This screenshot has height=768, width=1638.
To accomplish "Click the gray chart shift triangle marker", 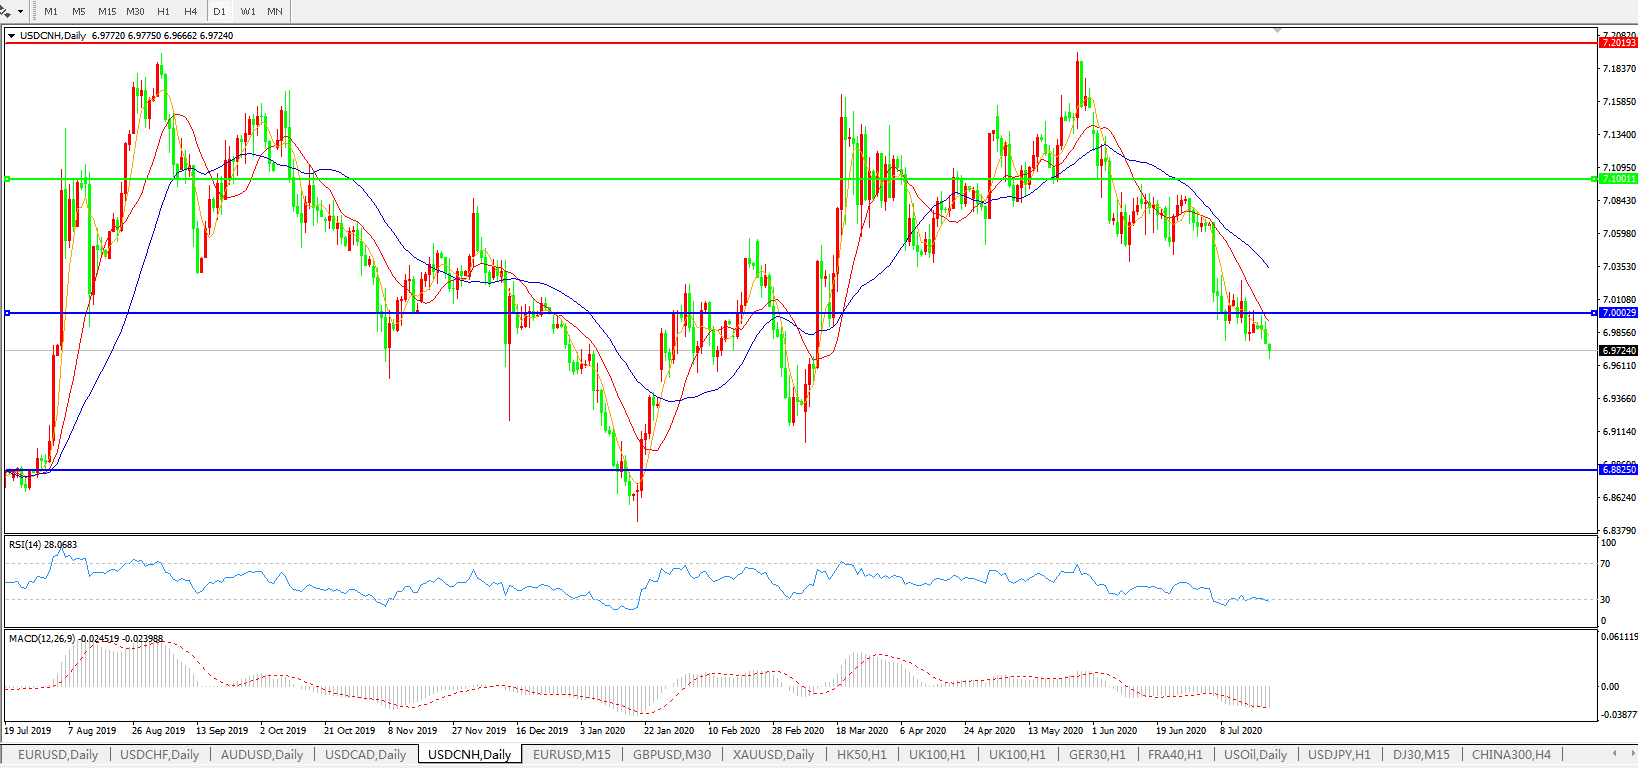I will tap(1277, 31).
